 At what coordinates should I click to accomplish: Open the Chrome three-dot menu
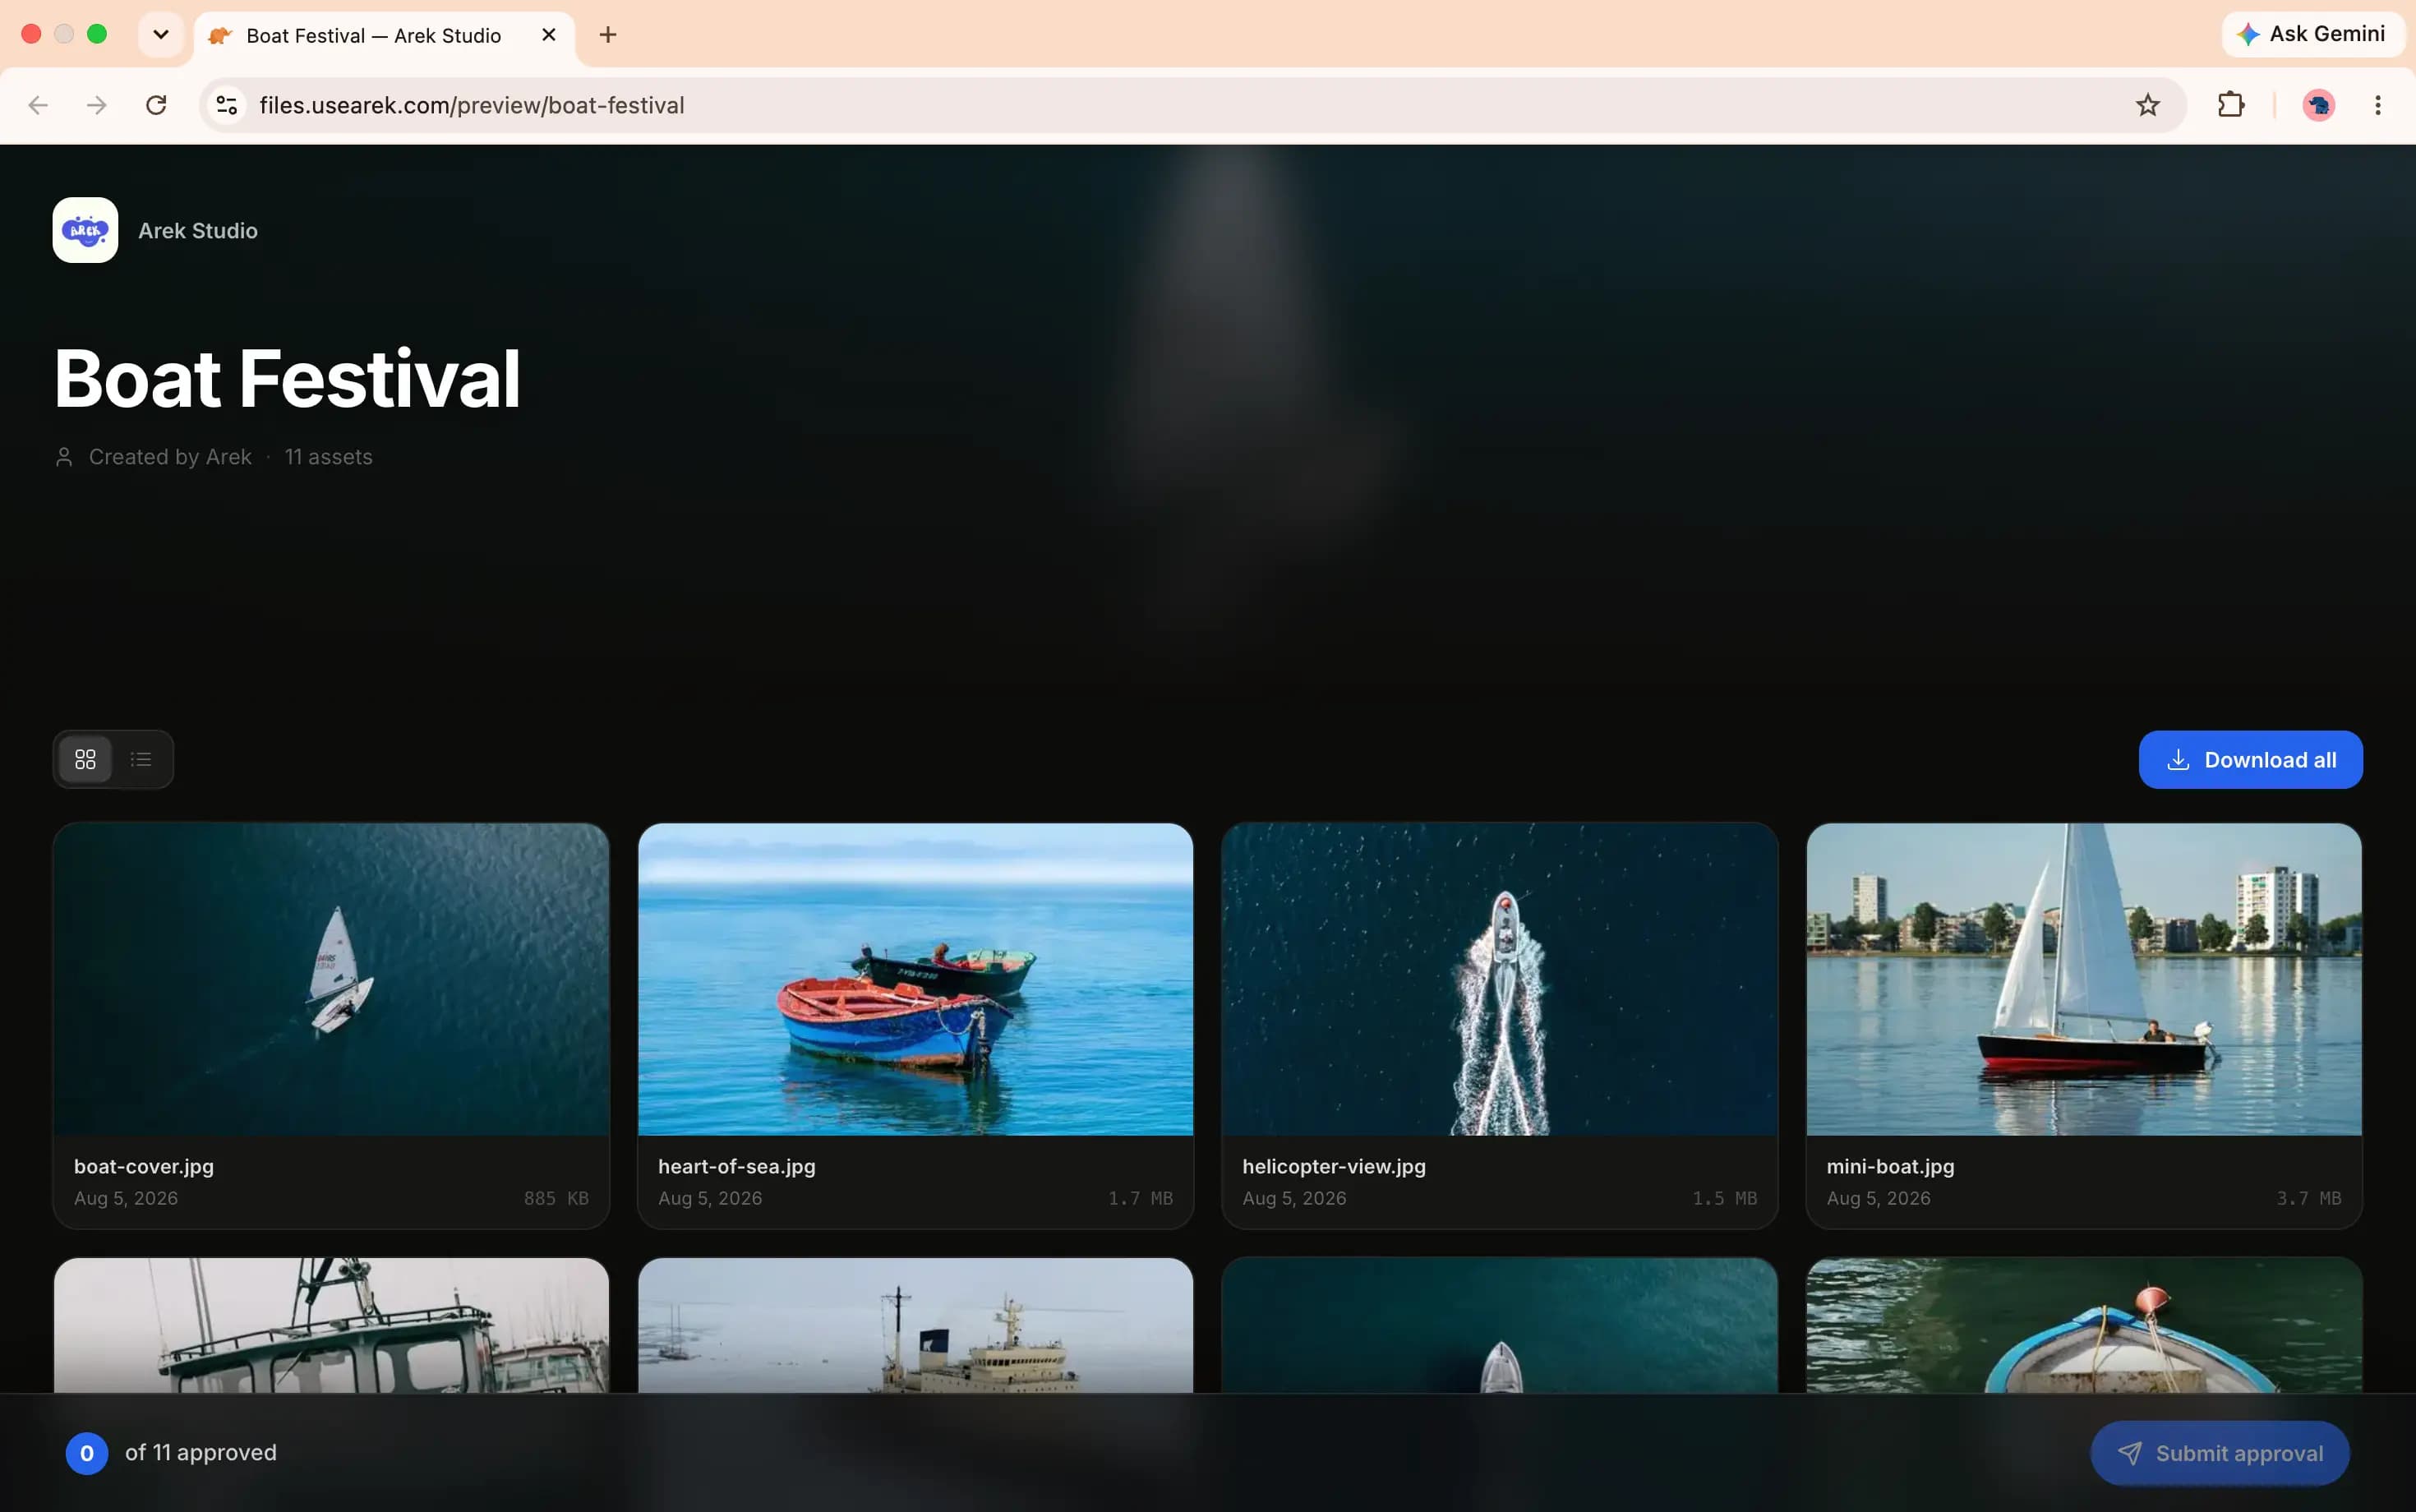click(x=2378, y=105)
